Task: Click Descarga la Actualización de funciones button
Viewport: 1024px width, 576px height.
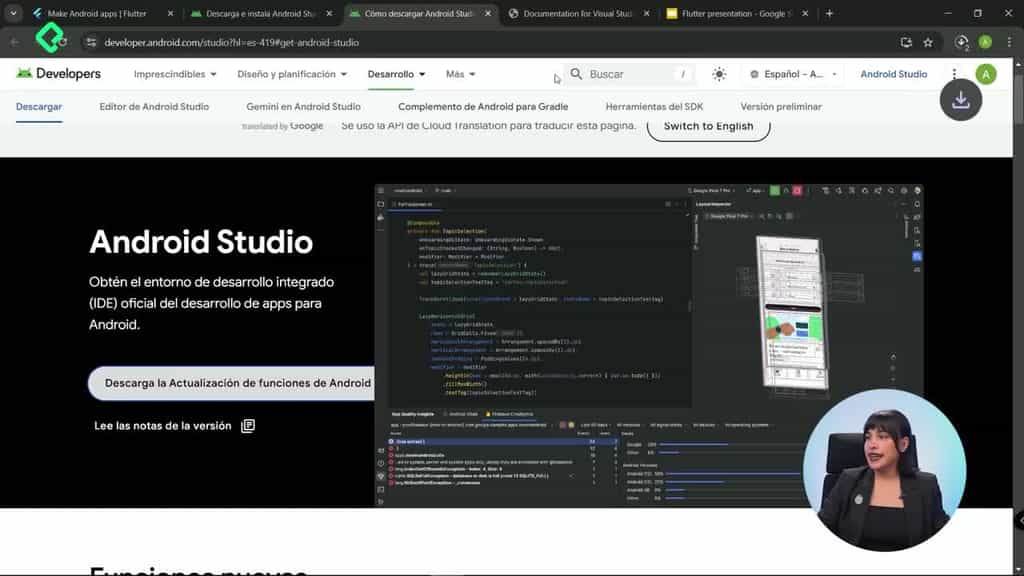Action: click(232, 383)
